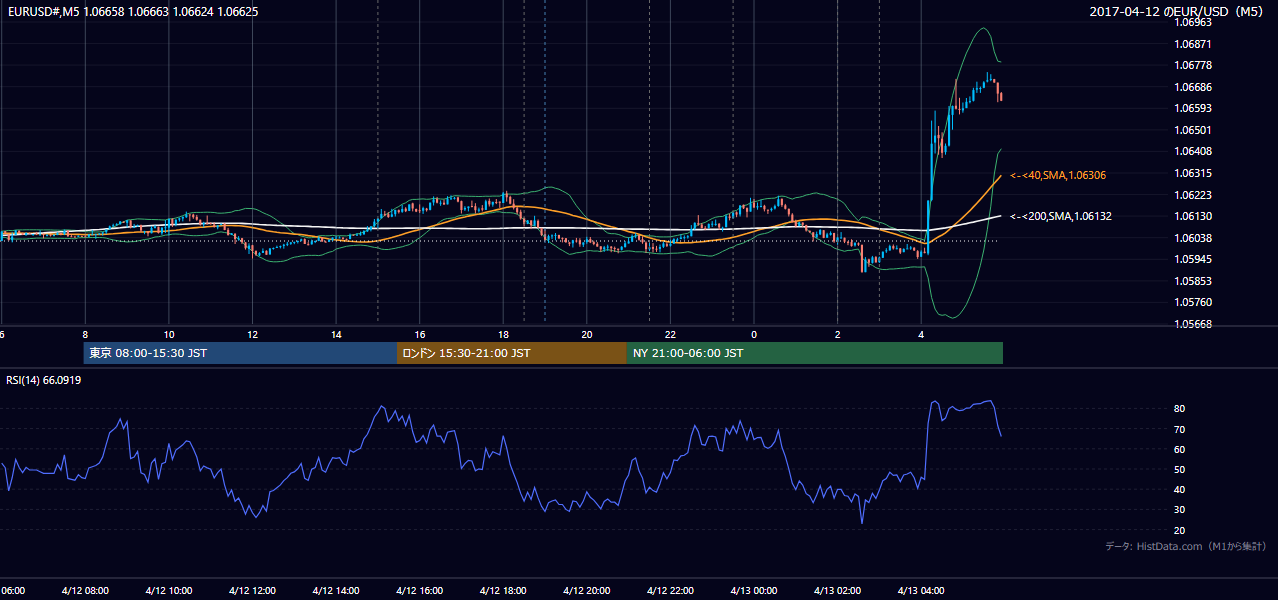Image resolution: width=1278 pixels, height=600 pixels.
Task: Click price axis value 1.06778
Action: [1192, 65]
